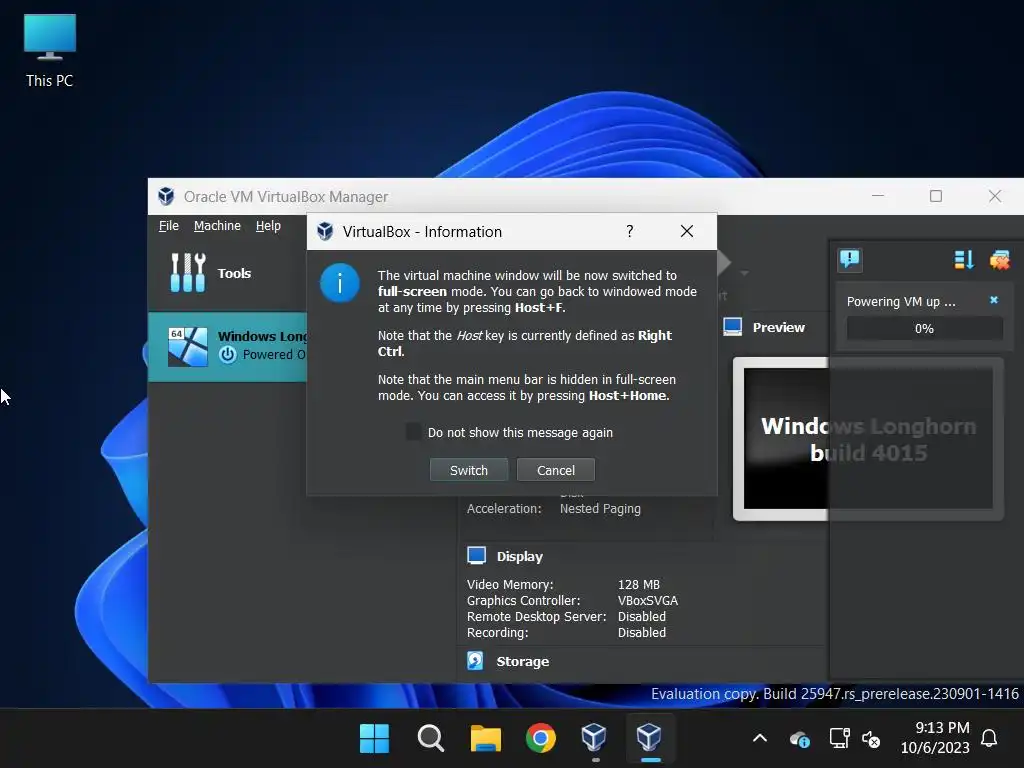This screenshot has height=768, width=1024.
Task: Click the VBoxSVGA graphics controller value
Action: pyautogui.click(x=648, y=601)
